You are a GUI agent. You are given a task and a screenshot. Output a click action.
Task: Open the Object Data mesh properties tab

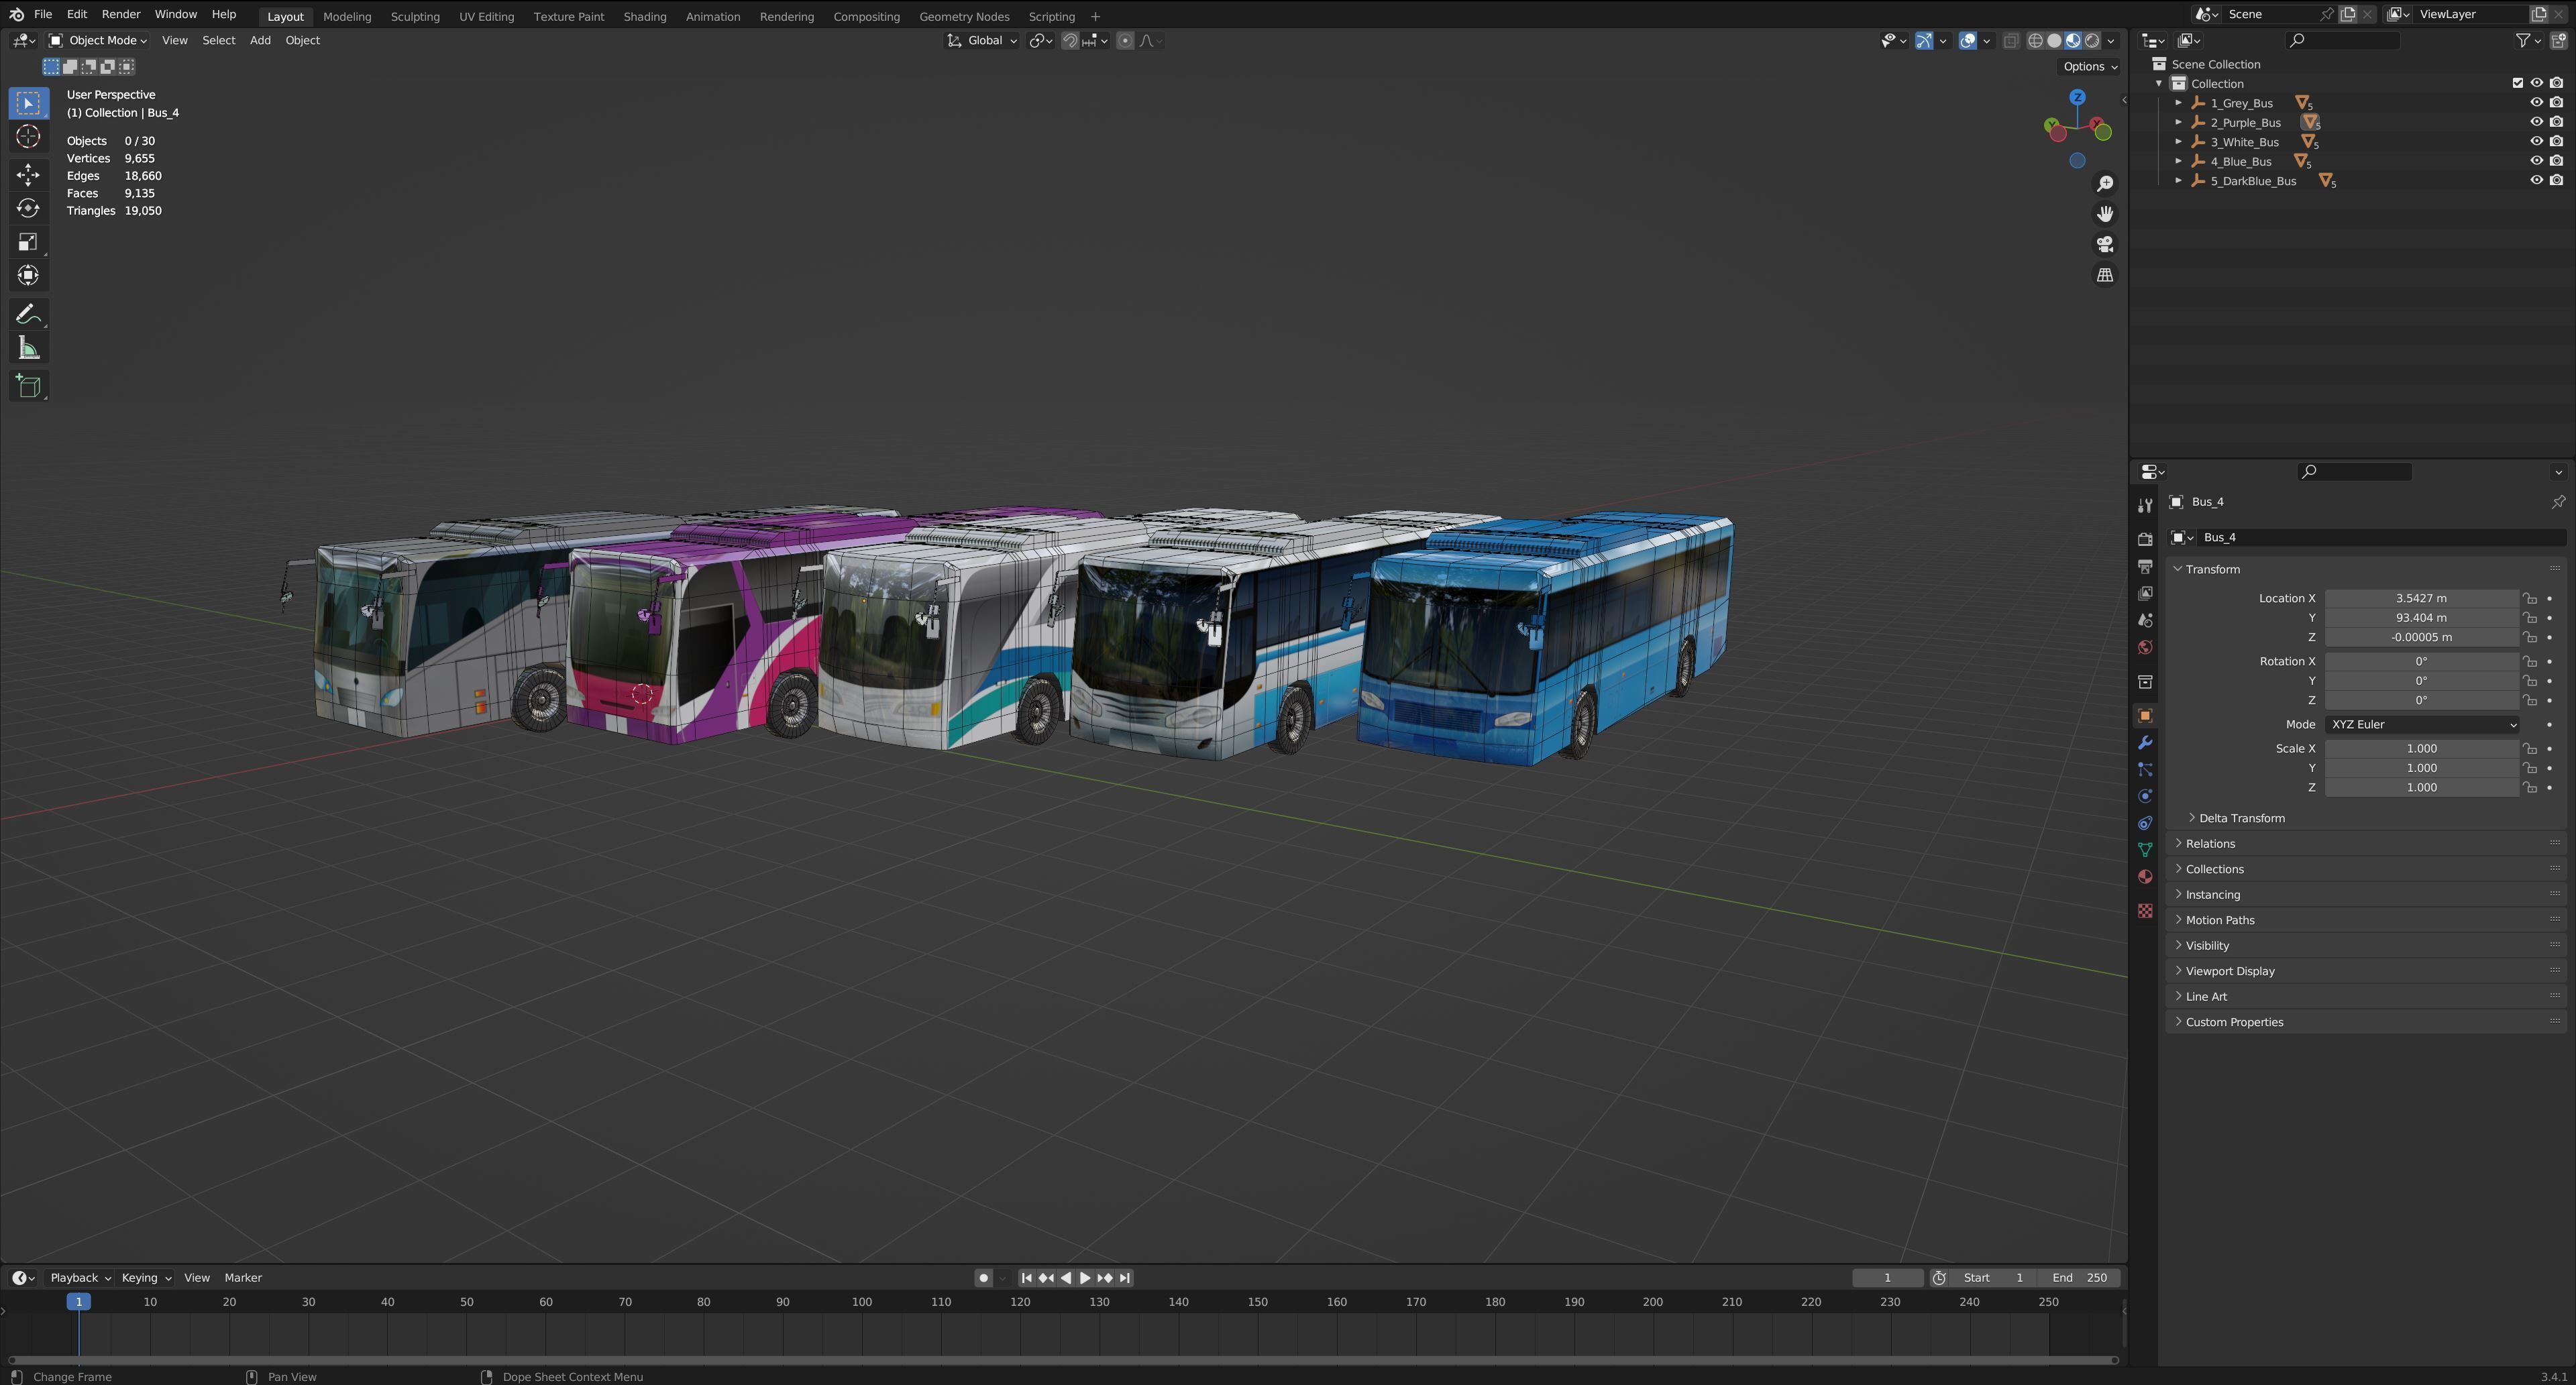[2144, 850]
